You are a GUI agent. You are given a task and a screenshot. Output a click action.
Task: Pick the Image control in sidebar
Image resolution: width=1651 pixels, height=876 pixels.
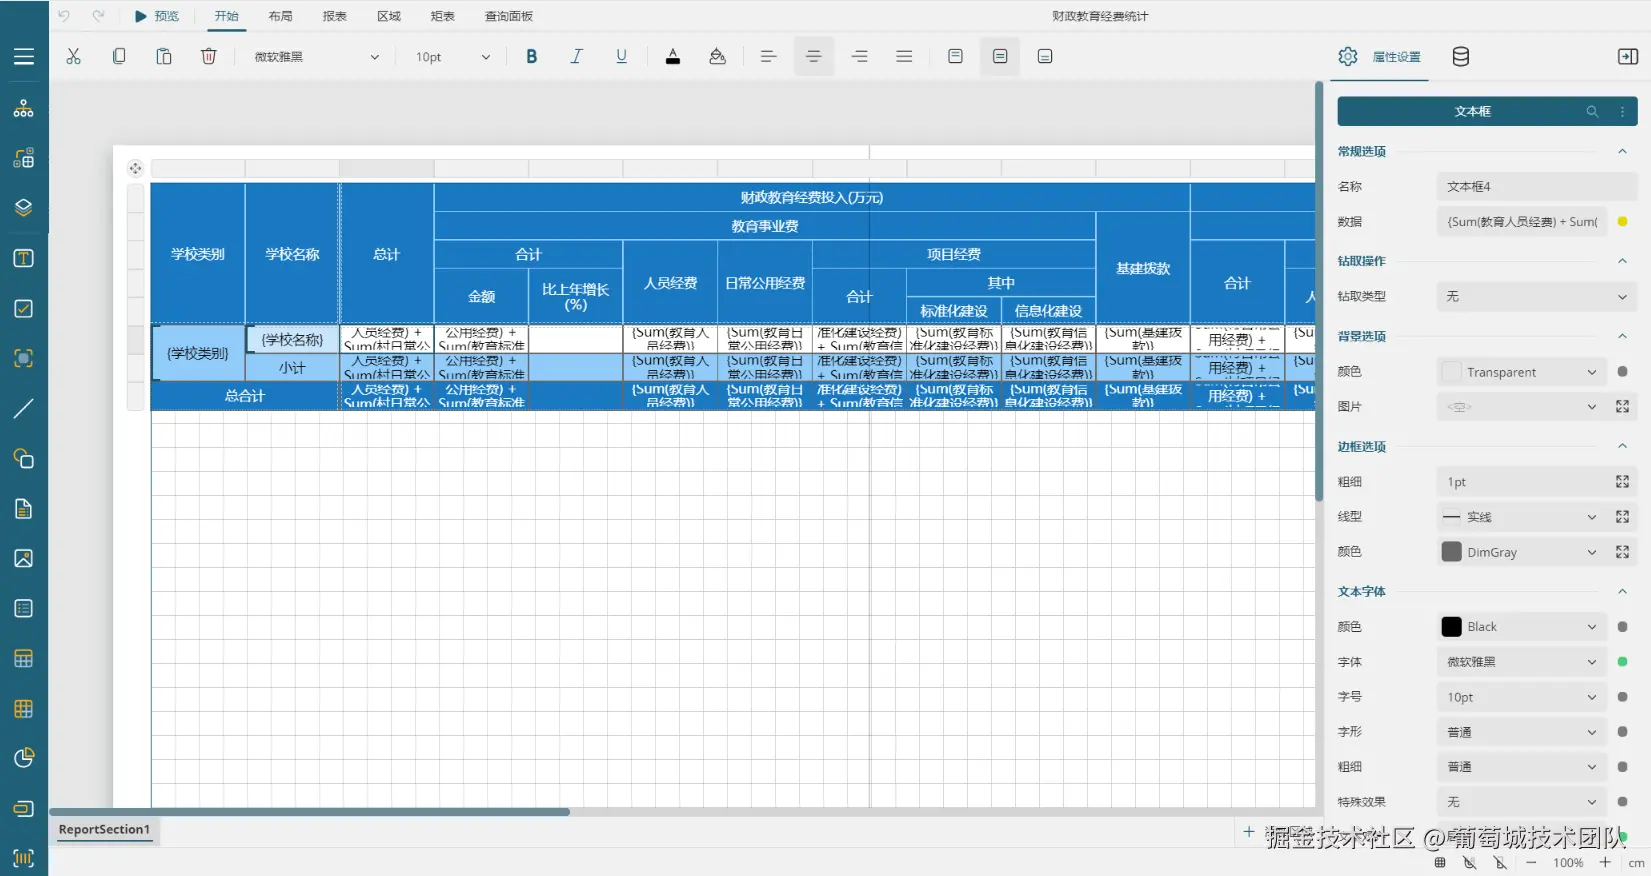pyautogui.click(x=24, y=558)
